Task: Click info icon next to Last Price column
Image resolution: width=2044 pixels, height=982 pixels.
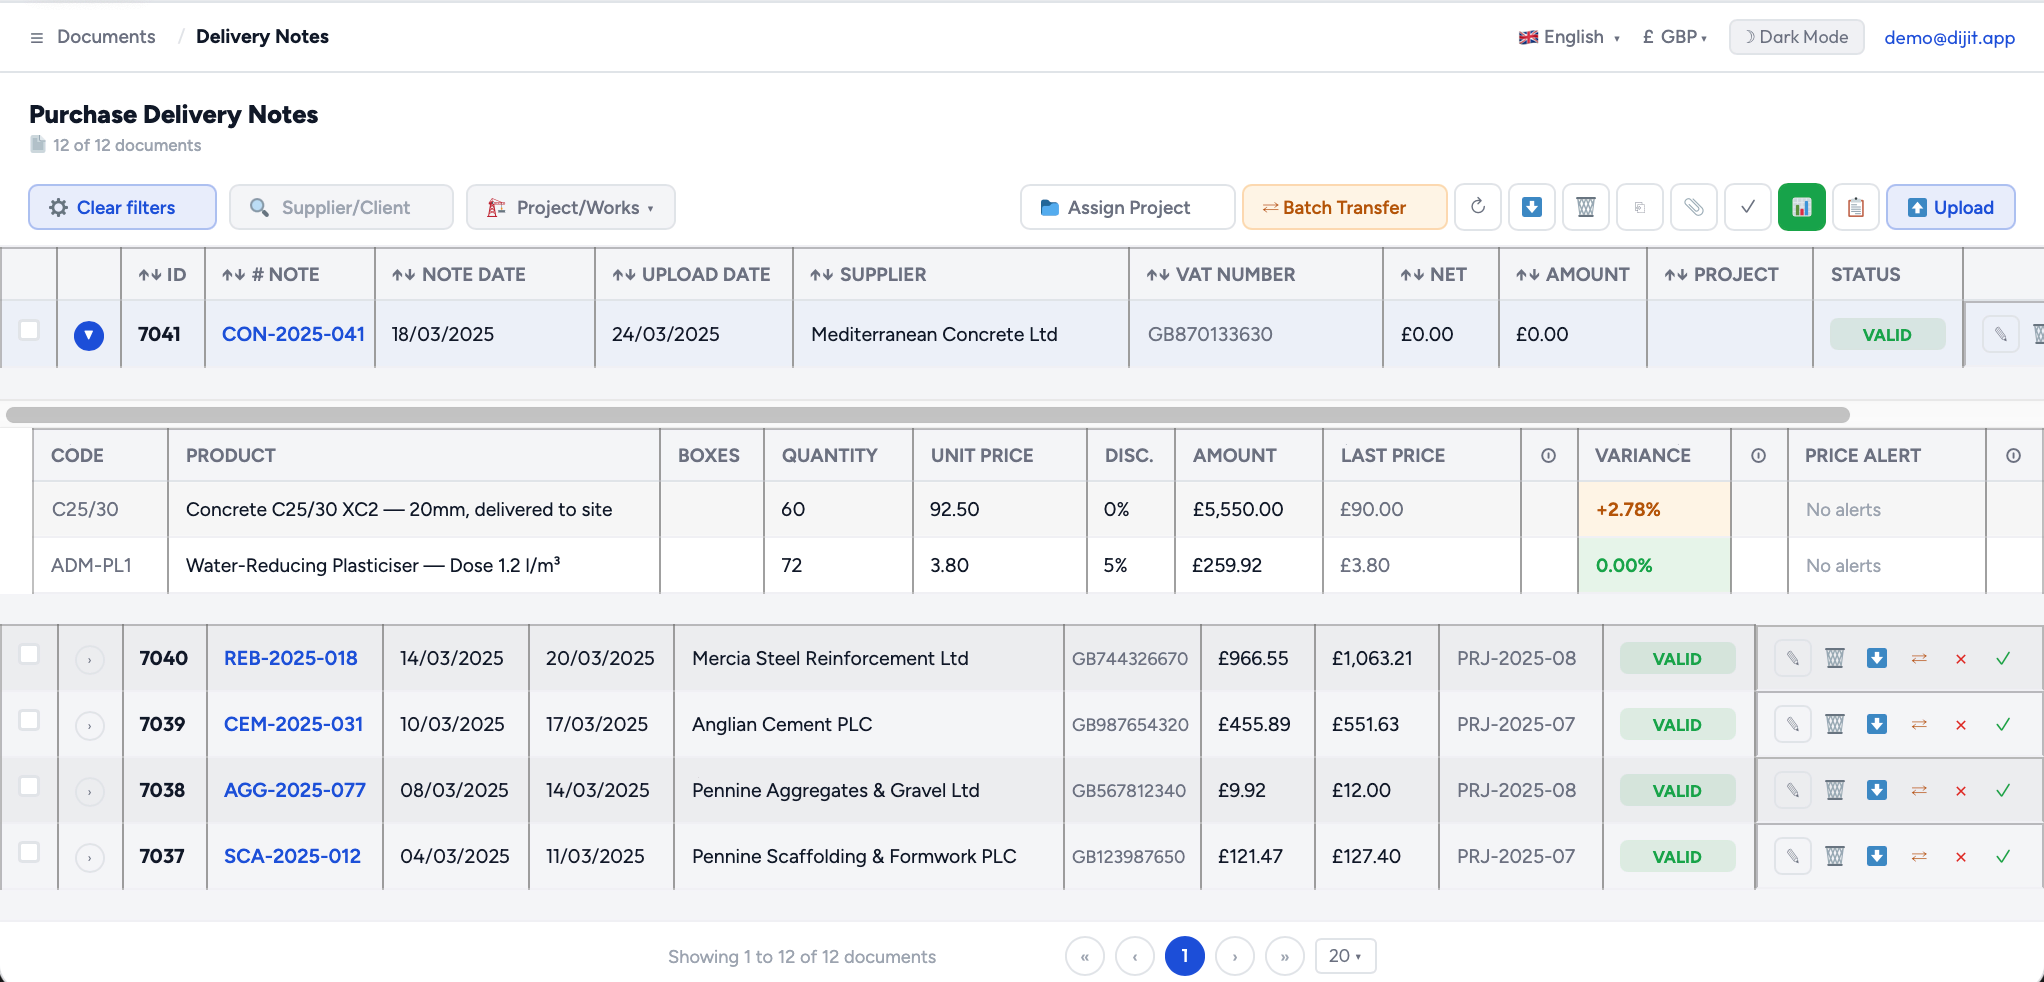Action: pos(1548,455)
